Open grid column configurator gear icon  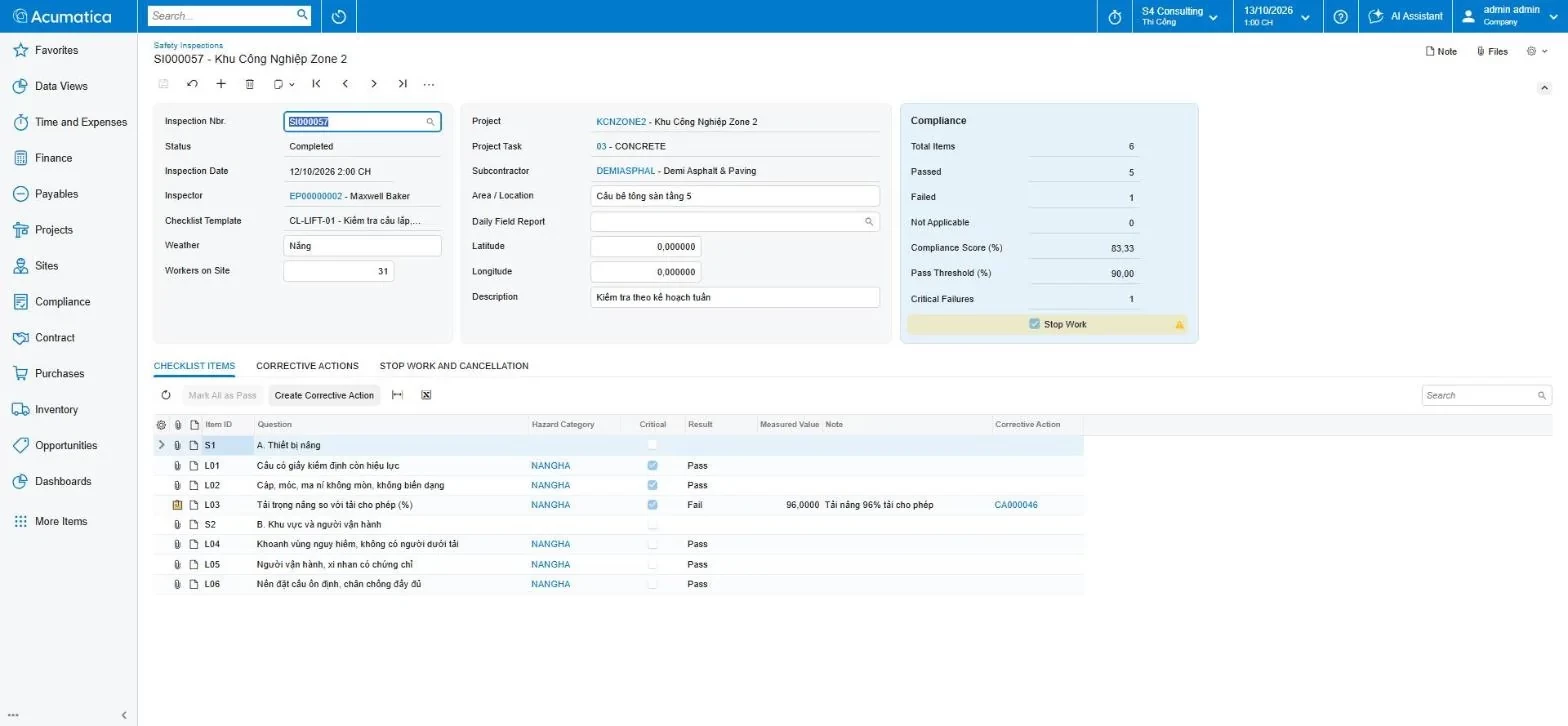[x=161, y=425]
